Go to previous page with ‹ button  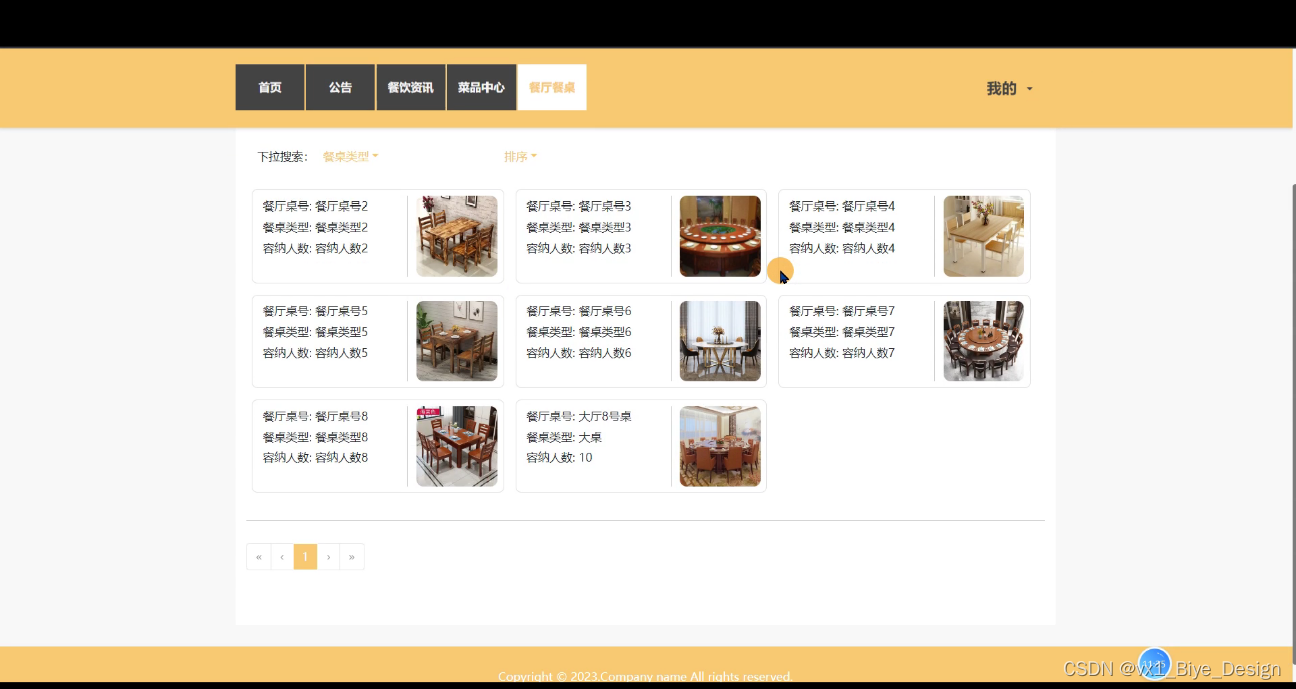coord(282,557)
